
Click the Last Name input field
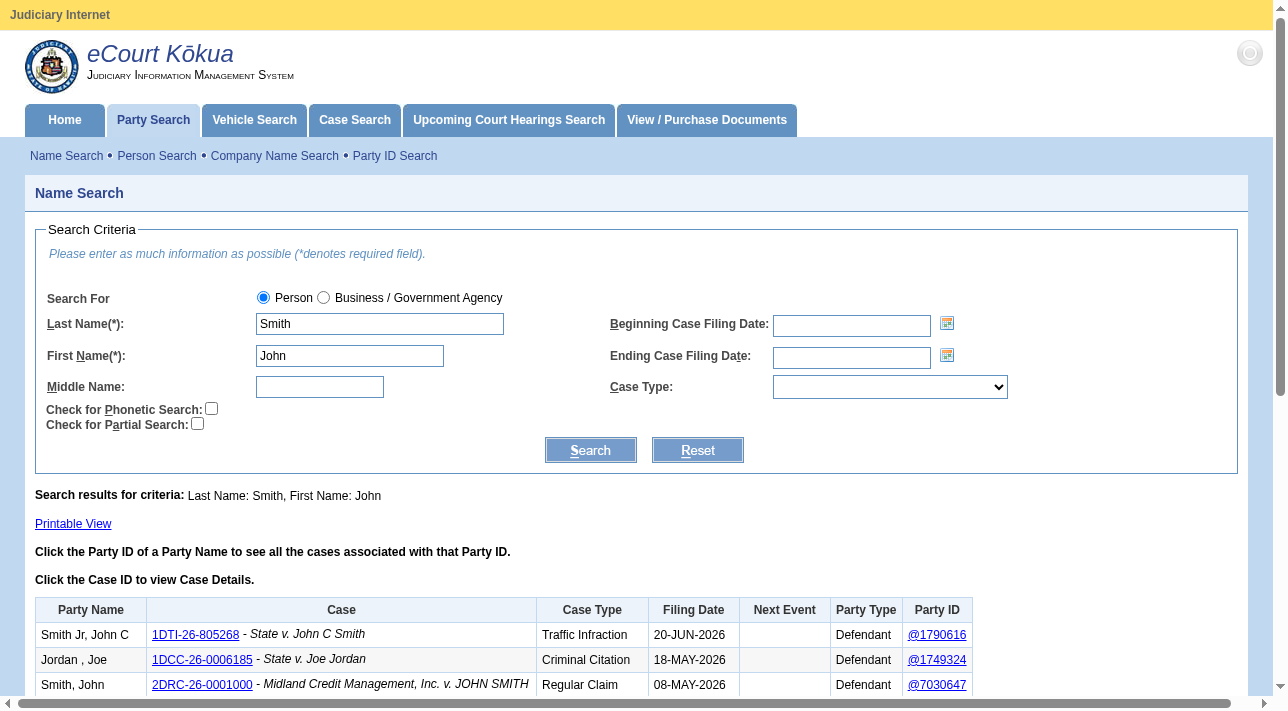point(380,324)
